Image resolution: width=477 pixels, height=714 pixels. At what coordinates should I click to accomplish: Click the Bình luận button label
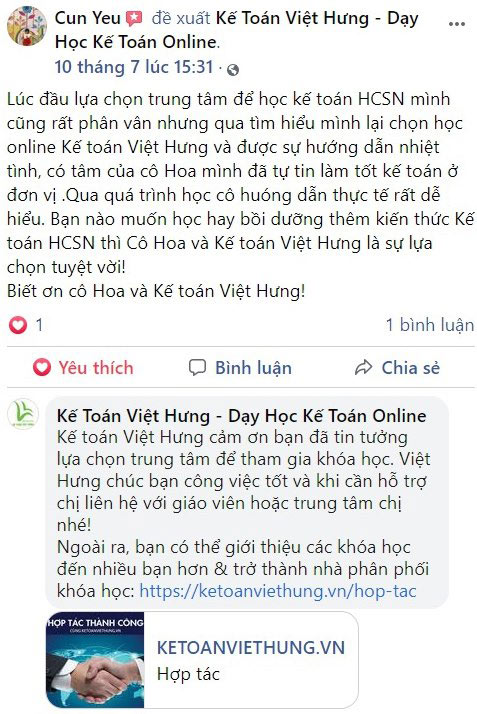254,368
